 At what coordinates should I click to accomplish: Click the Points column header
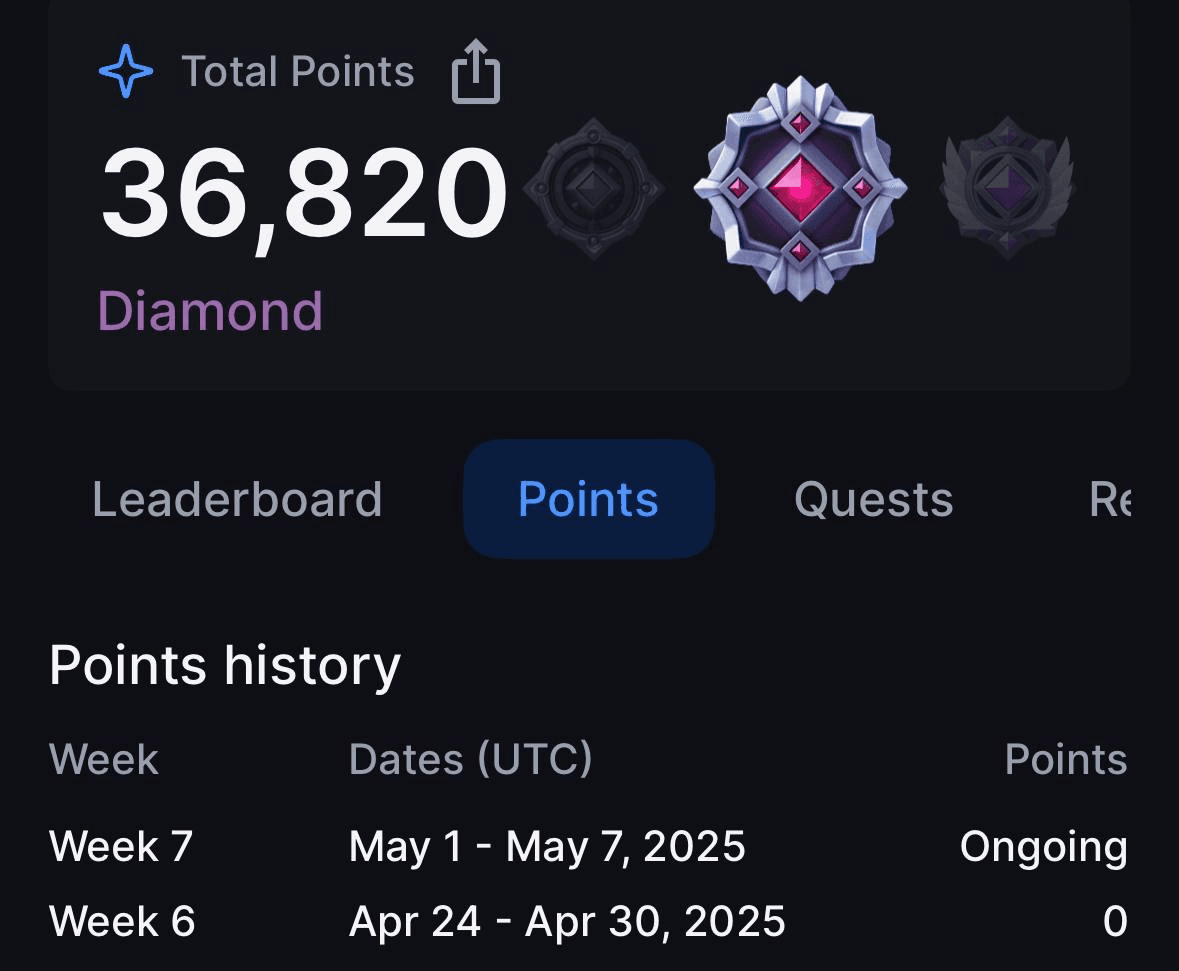[x=1066, y=759]
